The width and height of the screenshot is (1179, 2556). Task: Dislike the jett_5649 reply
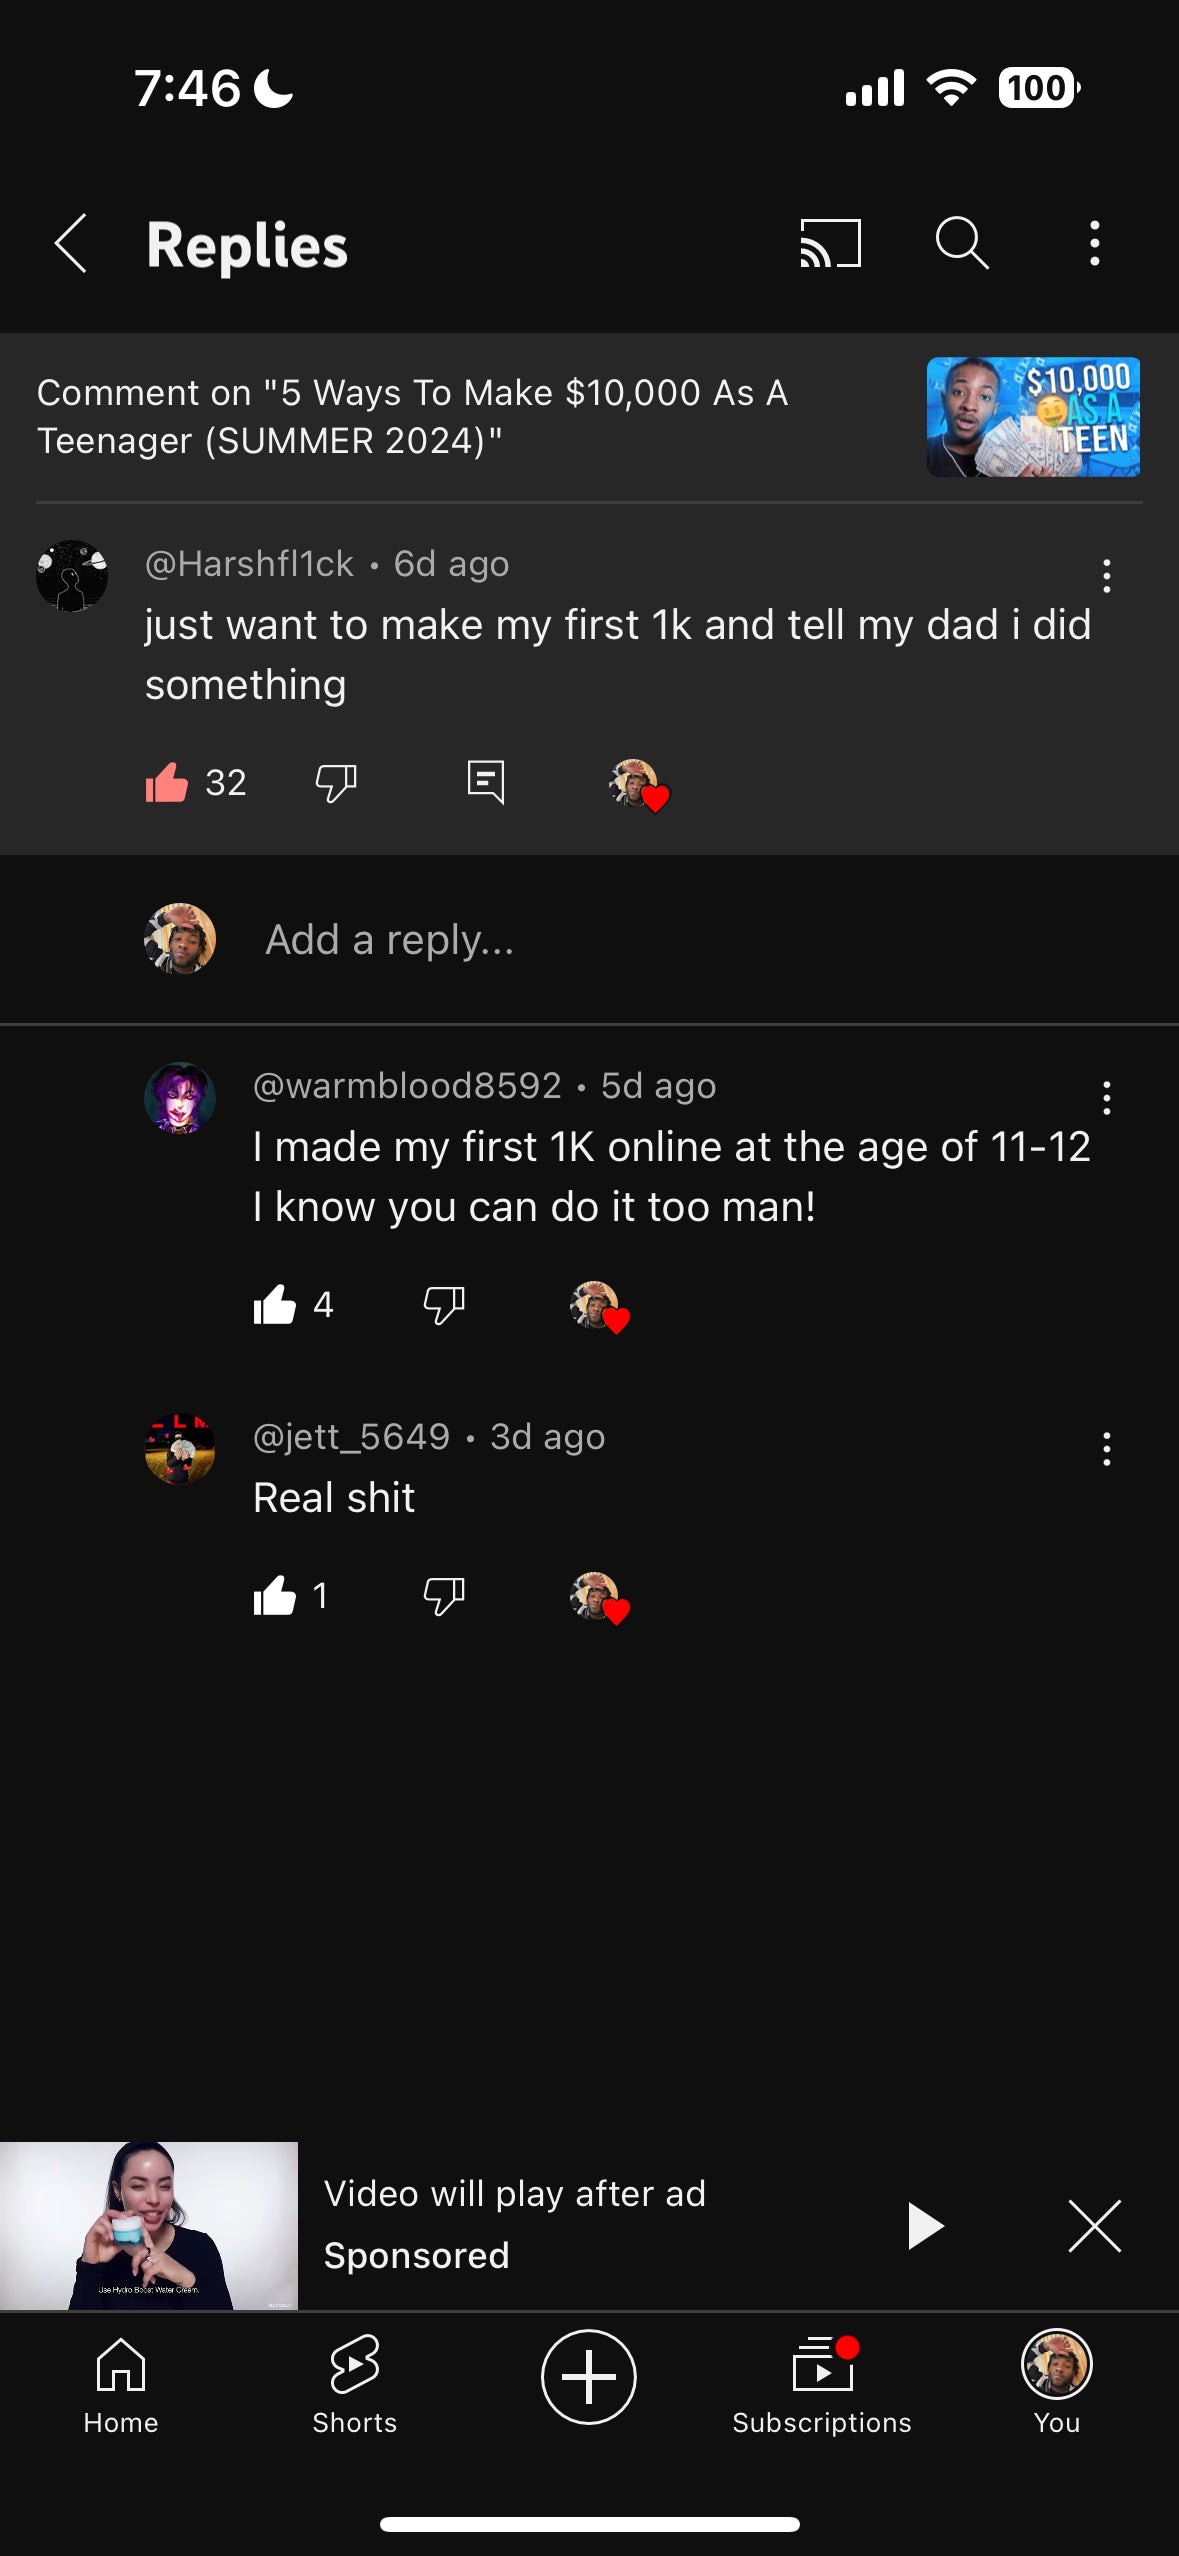pyautogui.click(x=444, y=1596)
